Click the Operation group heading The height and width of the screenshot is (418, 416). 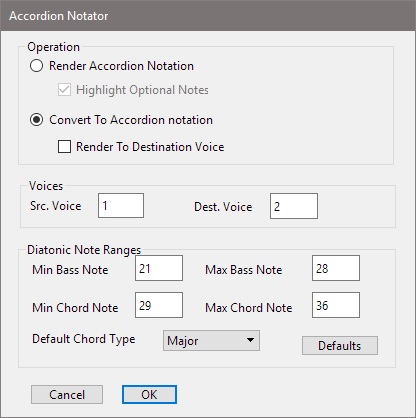click(x=53, y=47)
